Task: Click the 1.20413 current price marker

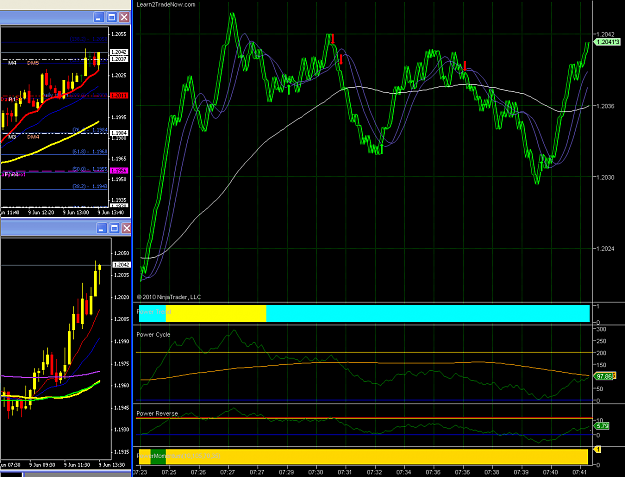Action: click(x=607, y=41)
